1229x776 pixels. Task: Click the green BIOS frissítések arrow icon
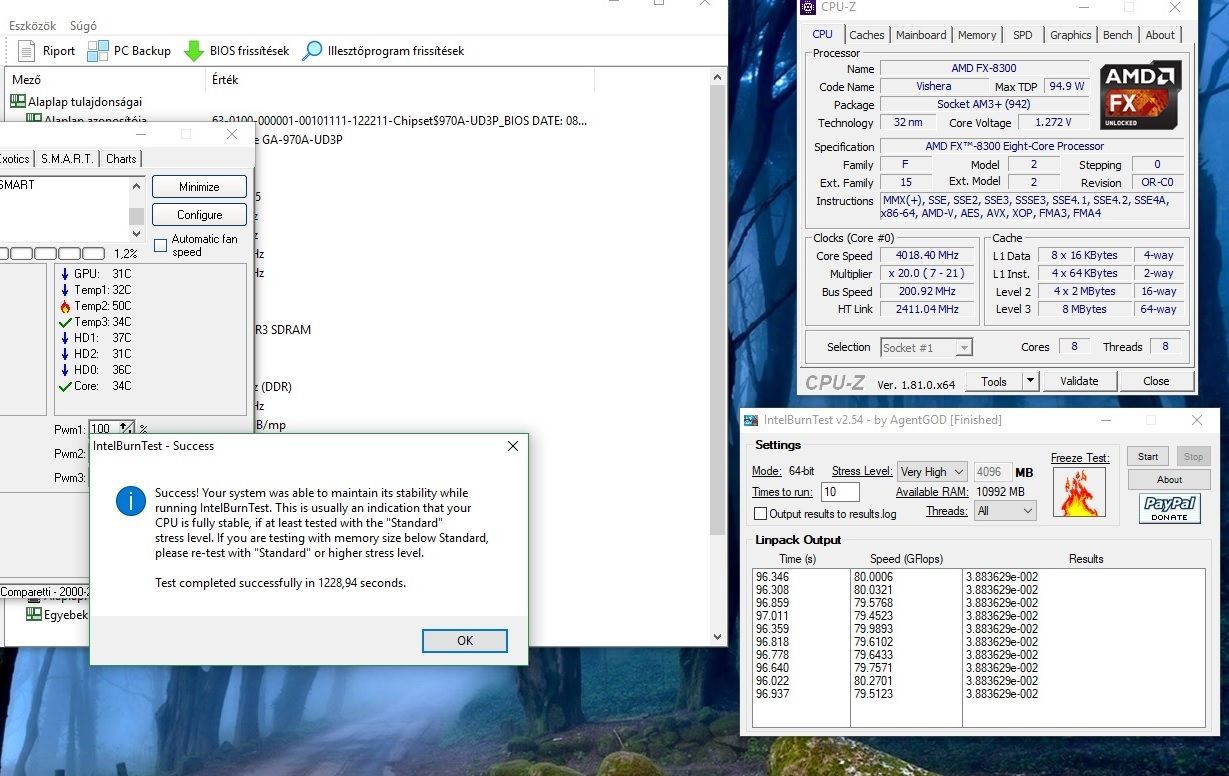click(194, 51)
